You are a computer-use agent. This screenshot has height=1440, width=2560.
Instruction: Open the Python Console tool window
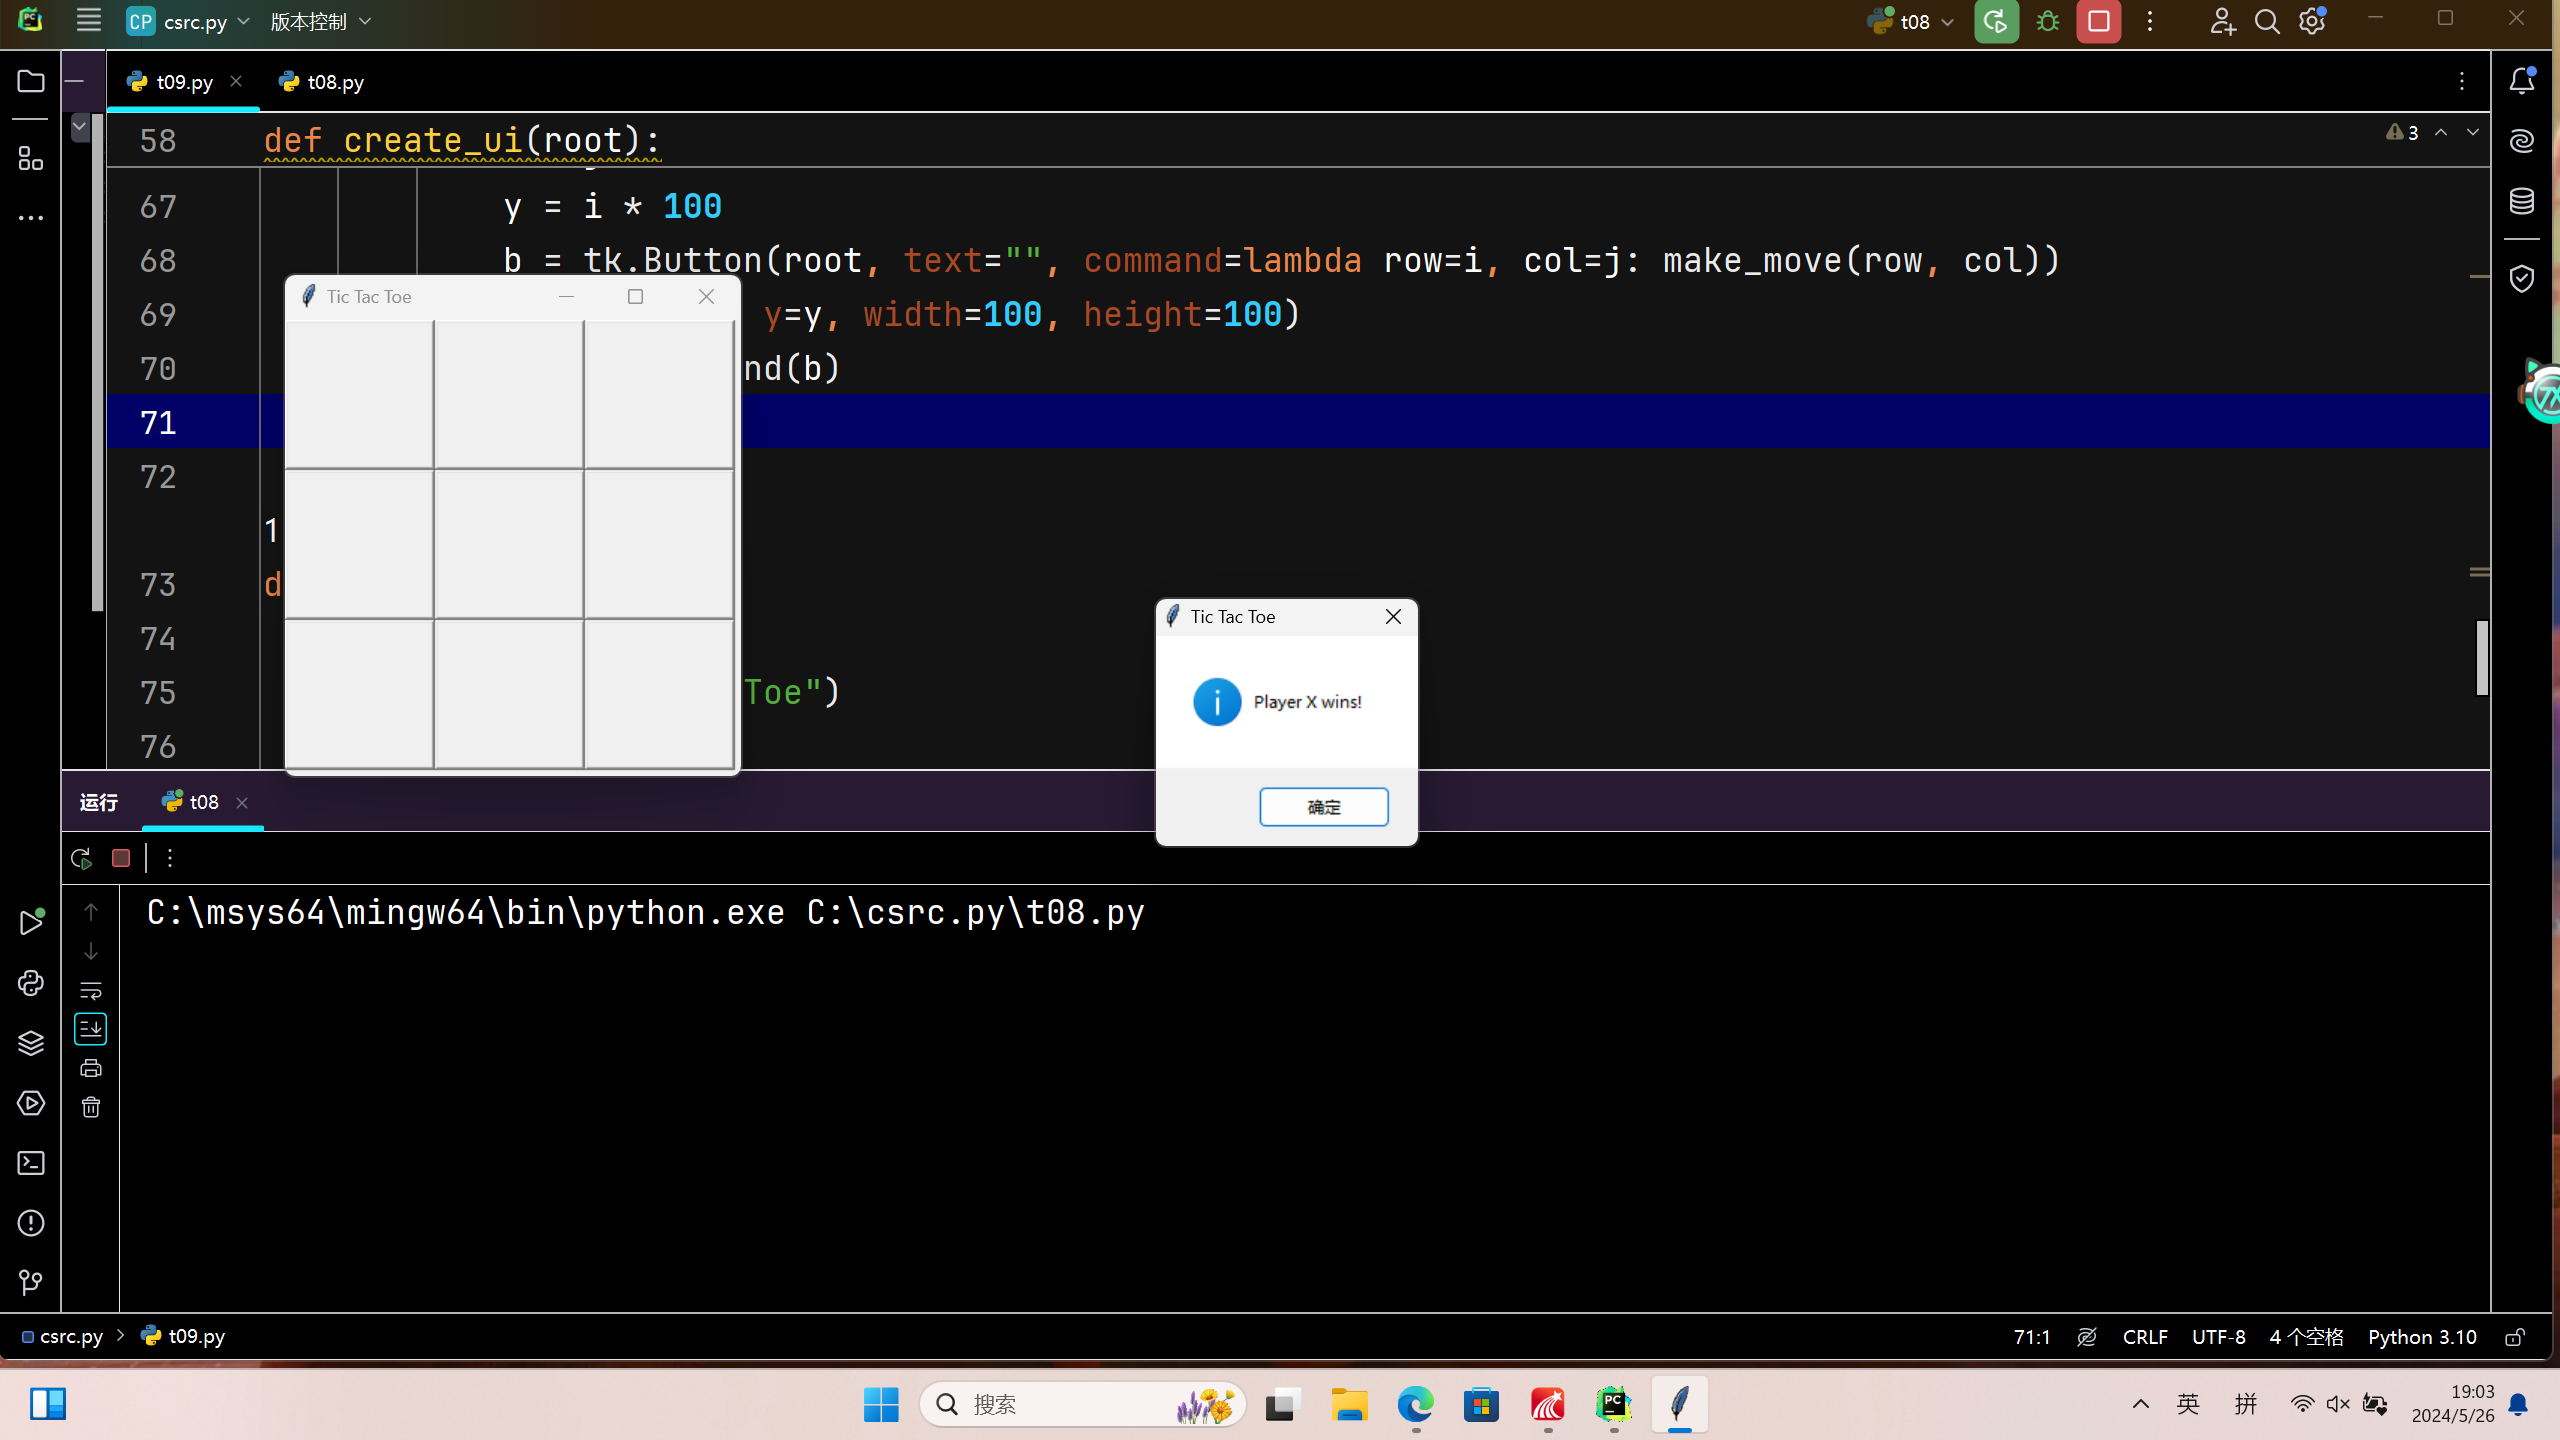31,983
